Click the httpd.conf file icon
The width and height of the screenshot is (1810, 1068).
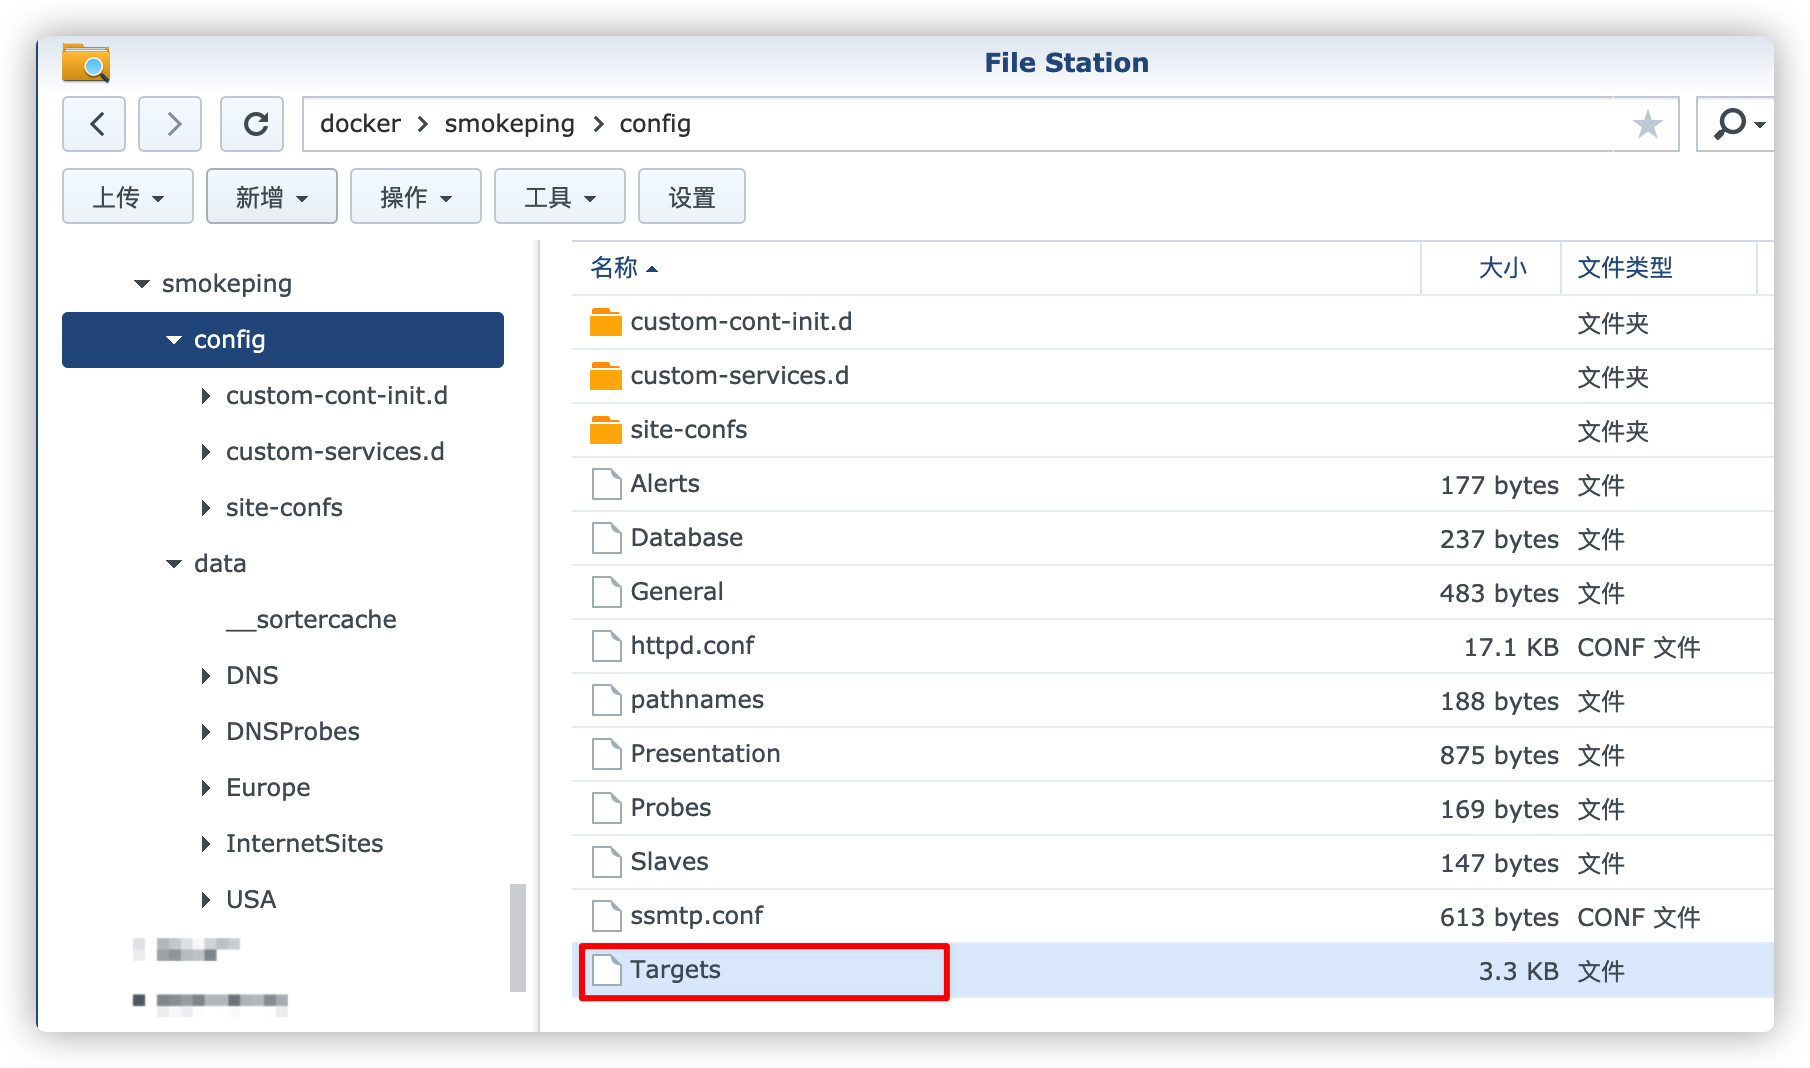pos(605,646)
